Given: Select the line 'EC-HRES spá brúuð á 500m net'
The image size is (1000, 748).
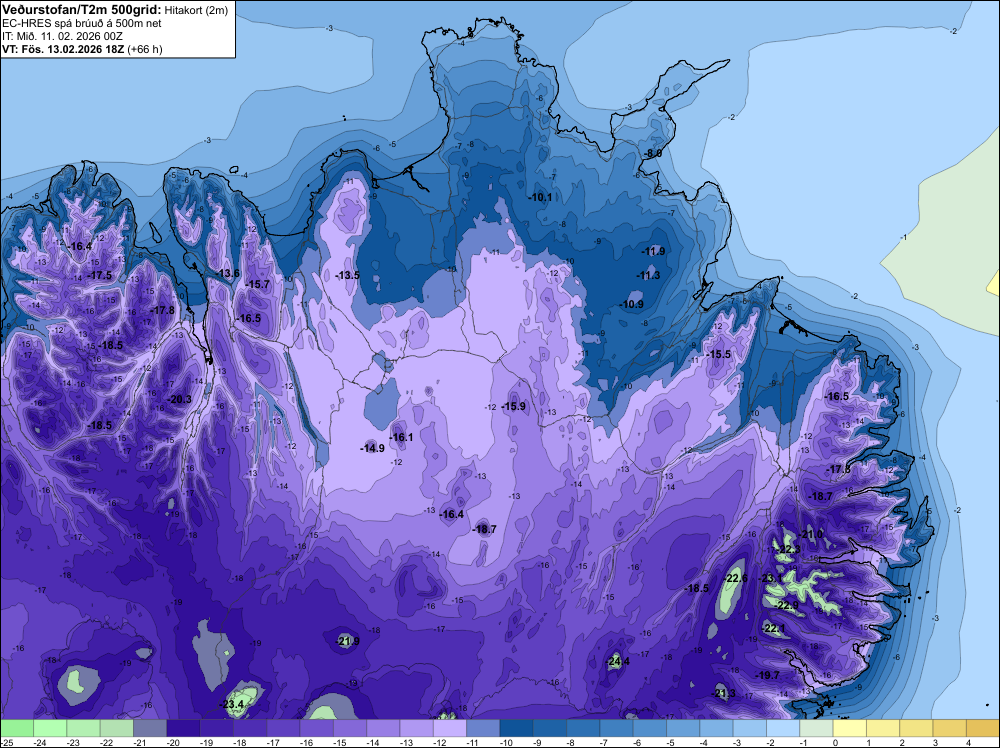Looking at the screenshot, I should (x=82, y=23).
